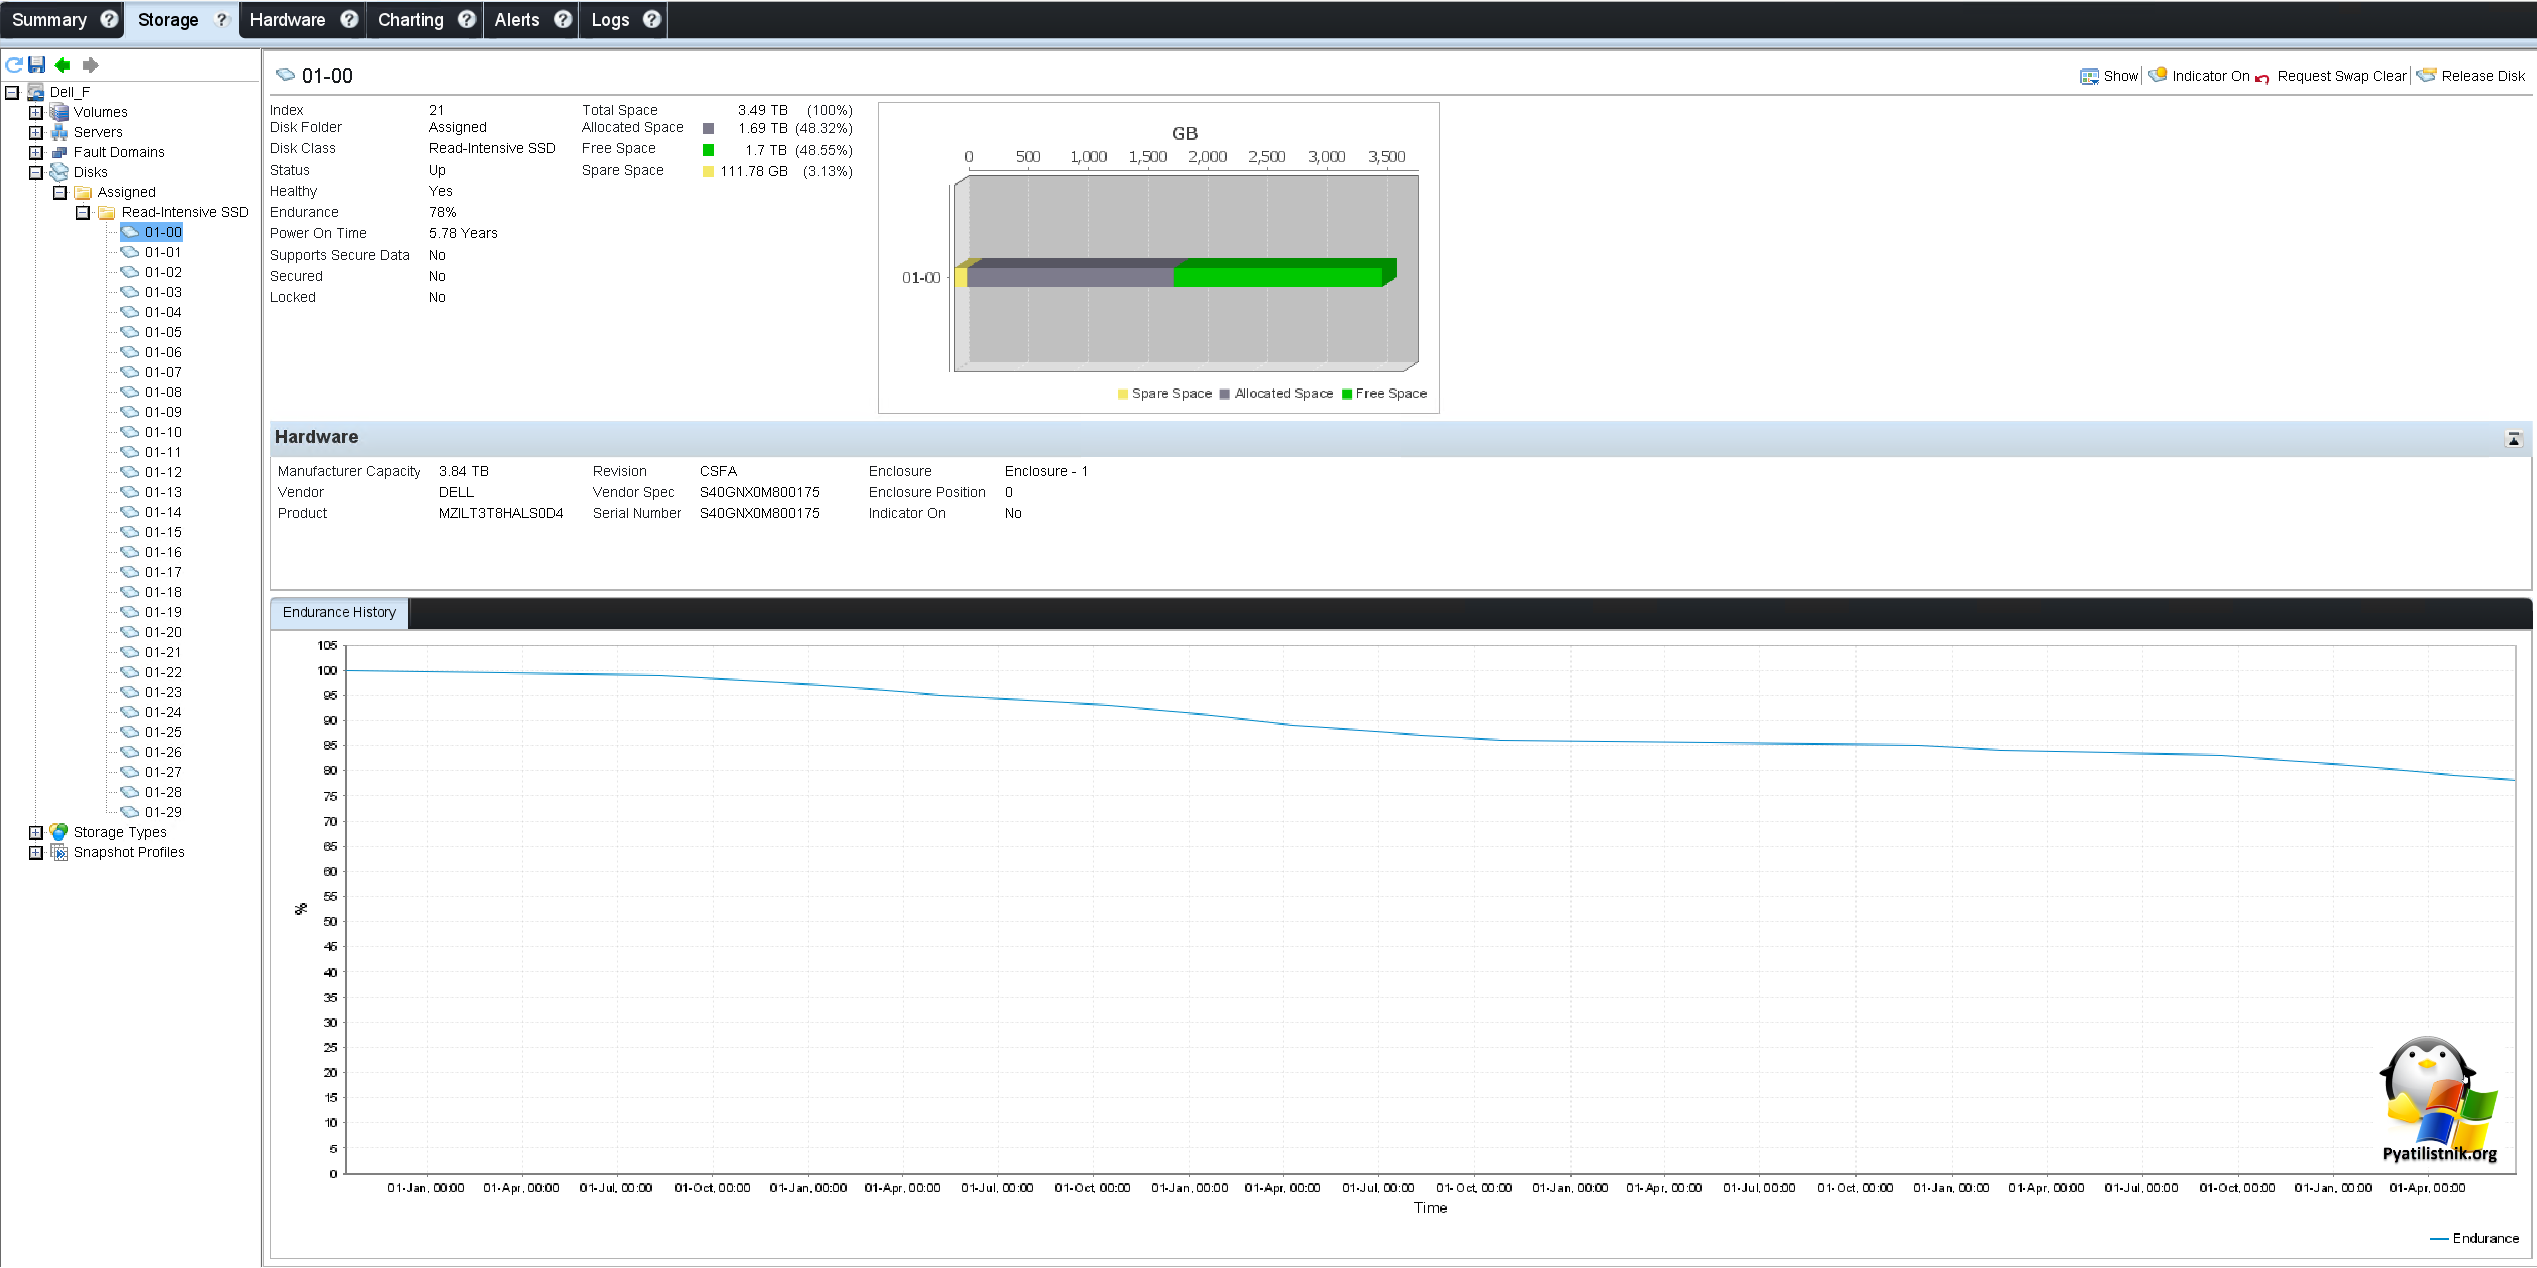Click the Release Disk icon

2427,75
